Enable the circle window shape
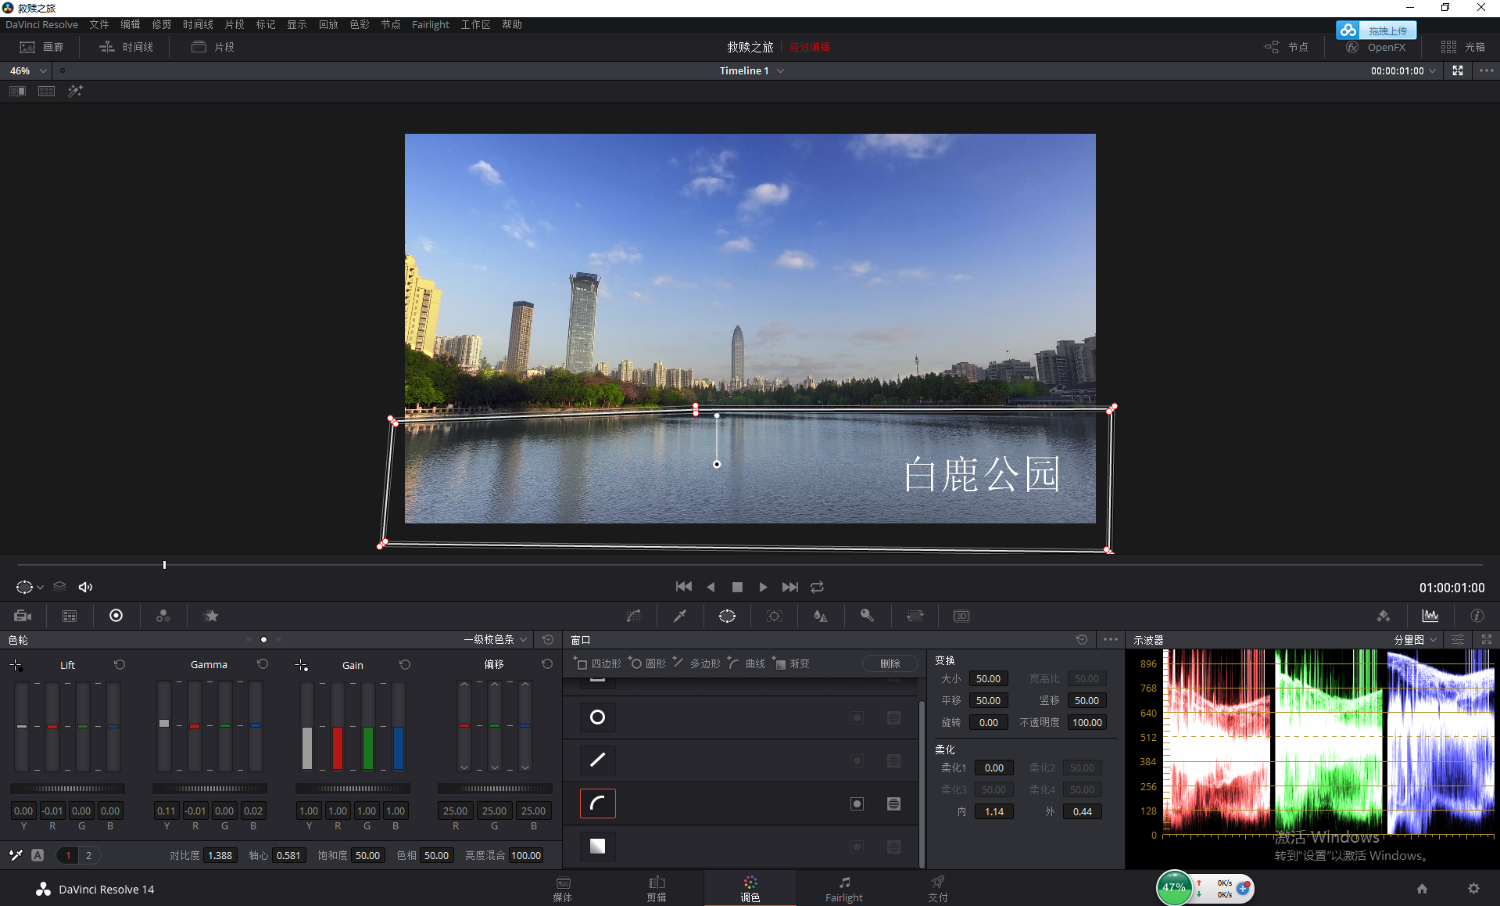Screen dimensions: 1500x906 pyautogui.click(x=598, y=718)
